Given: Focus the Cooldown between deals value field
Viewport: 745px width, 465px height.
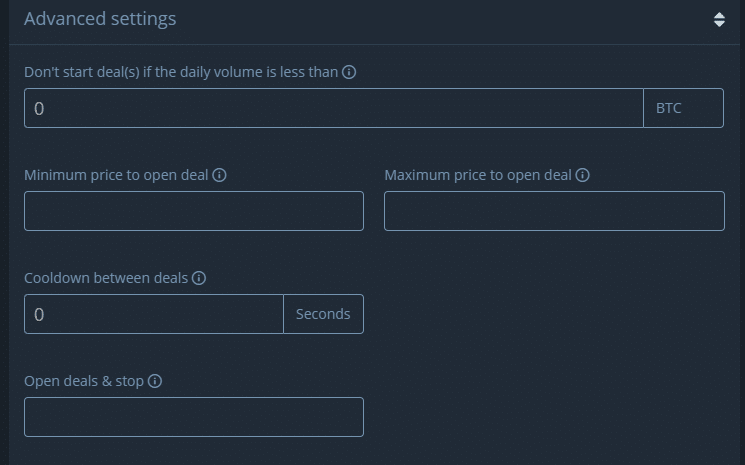Looking at the screenshot, I should coord(154,314).
